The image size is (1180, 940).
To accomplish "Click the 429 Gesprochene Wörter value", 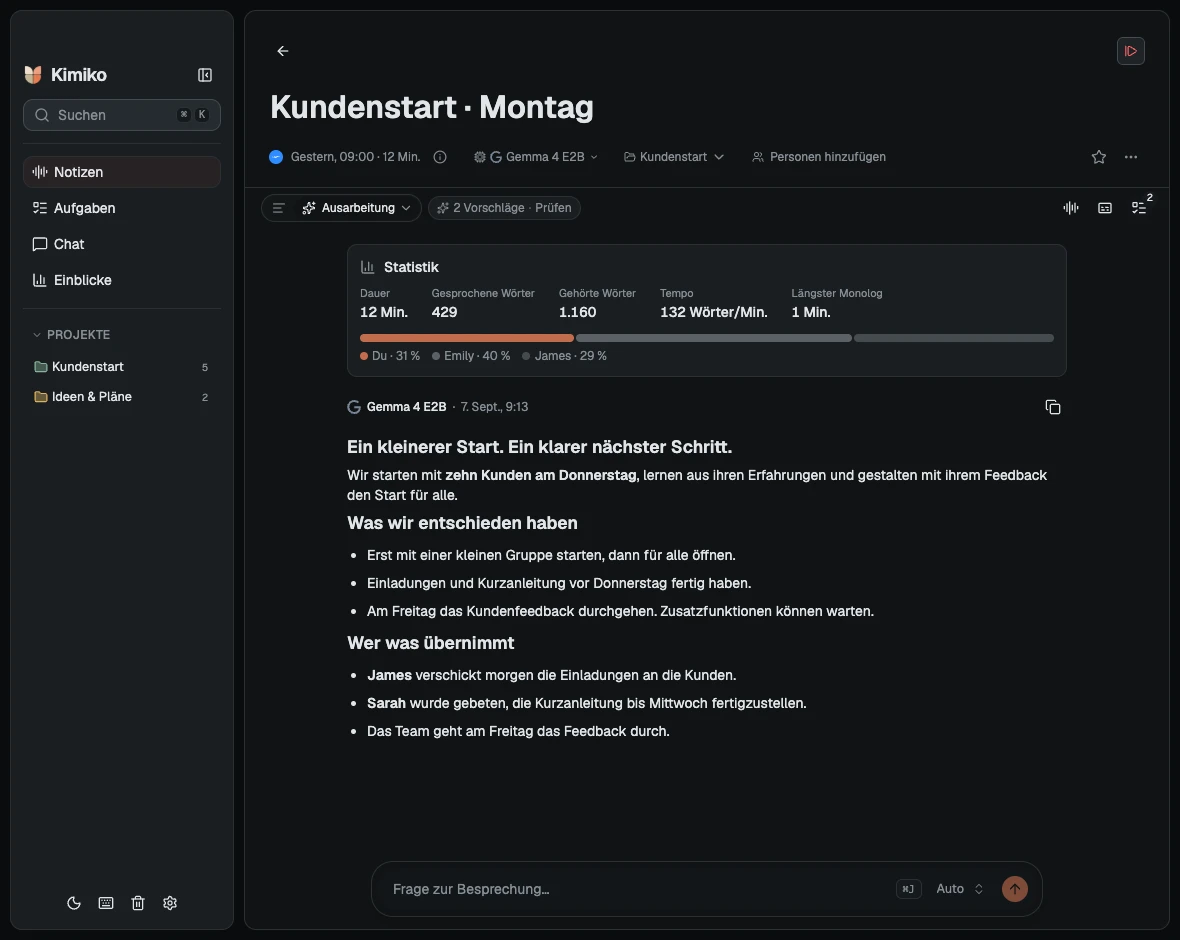I will click(444, 312).
